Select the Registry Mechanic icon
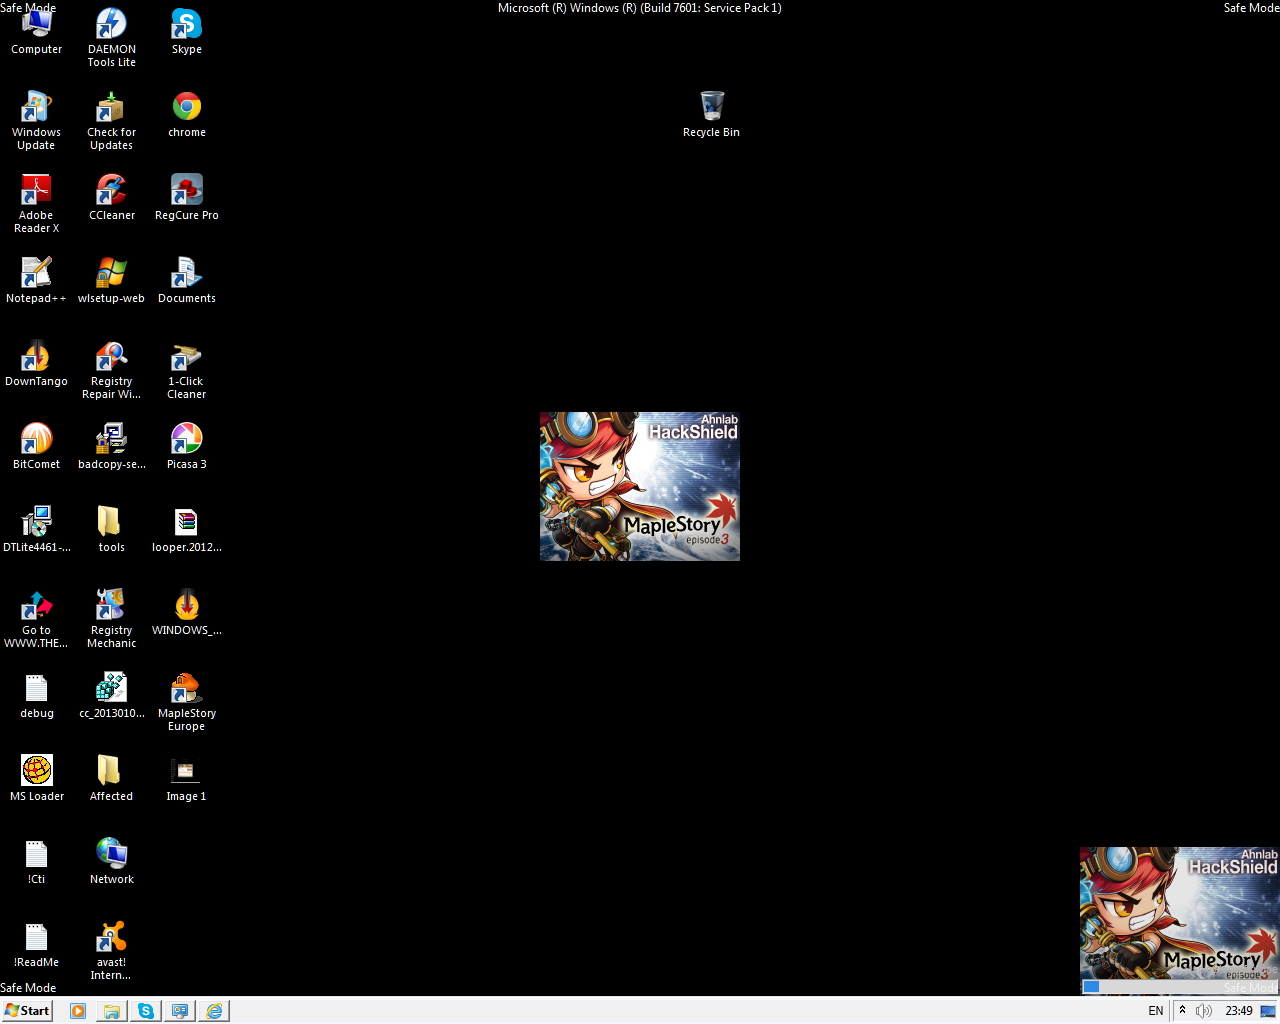 coord(111,619)
